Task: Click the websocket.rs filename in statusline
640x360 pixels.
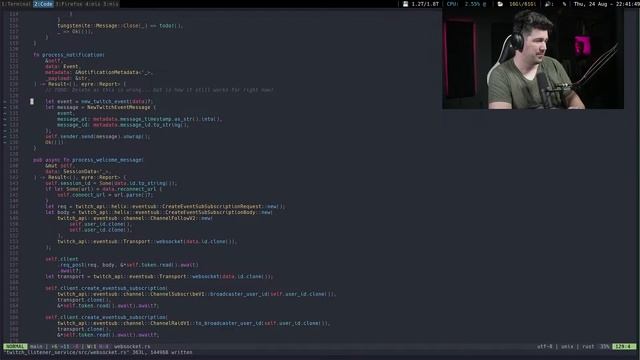Action: 132,347
